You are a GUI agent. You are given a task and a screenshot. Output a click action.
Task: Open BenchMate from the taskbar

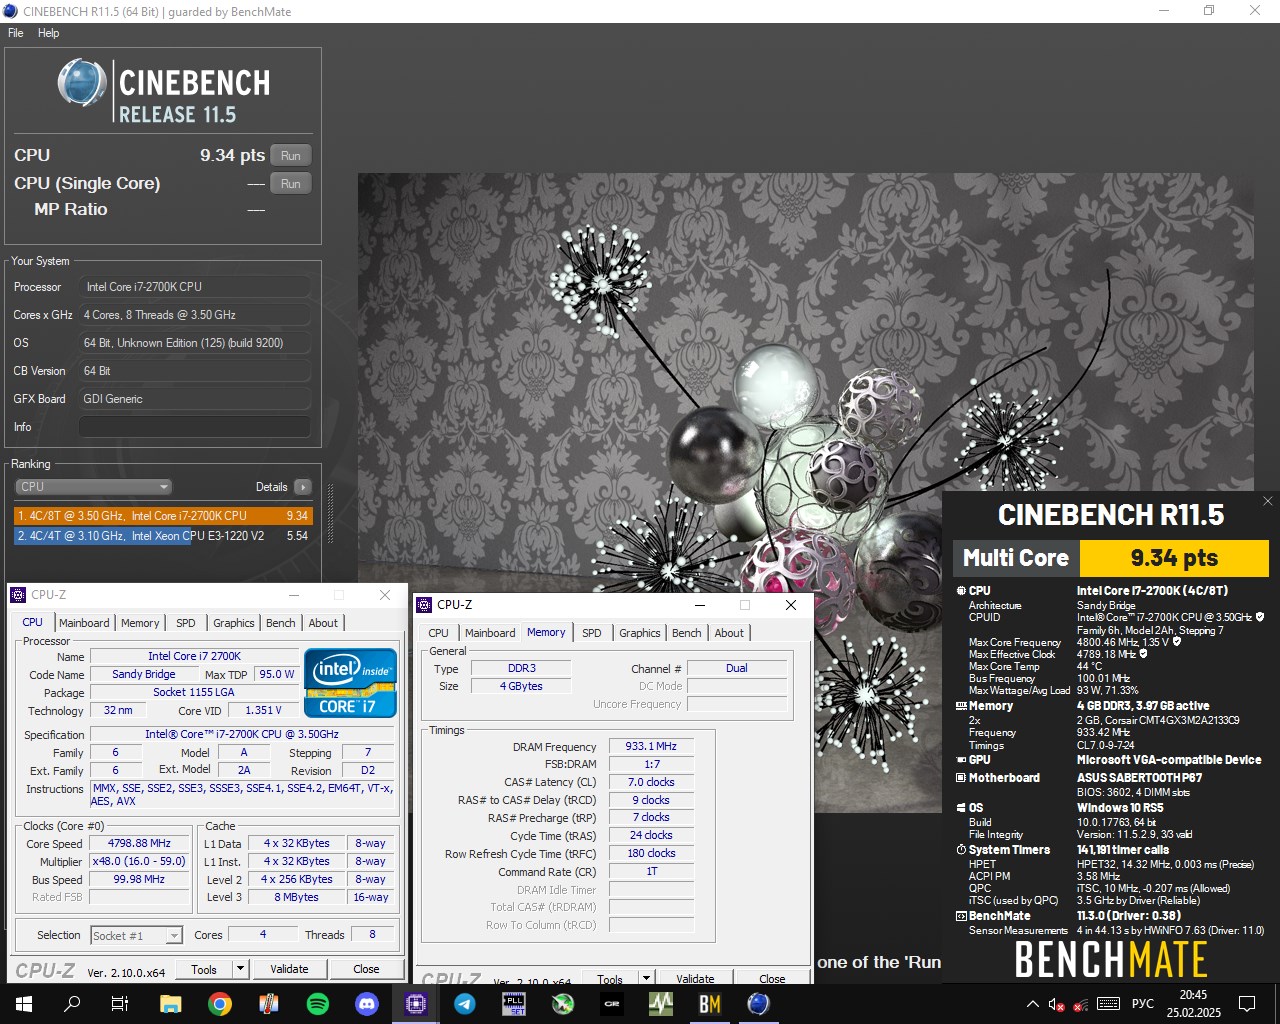(710, 1004)
